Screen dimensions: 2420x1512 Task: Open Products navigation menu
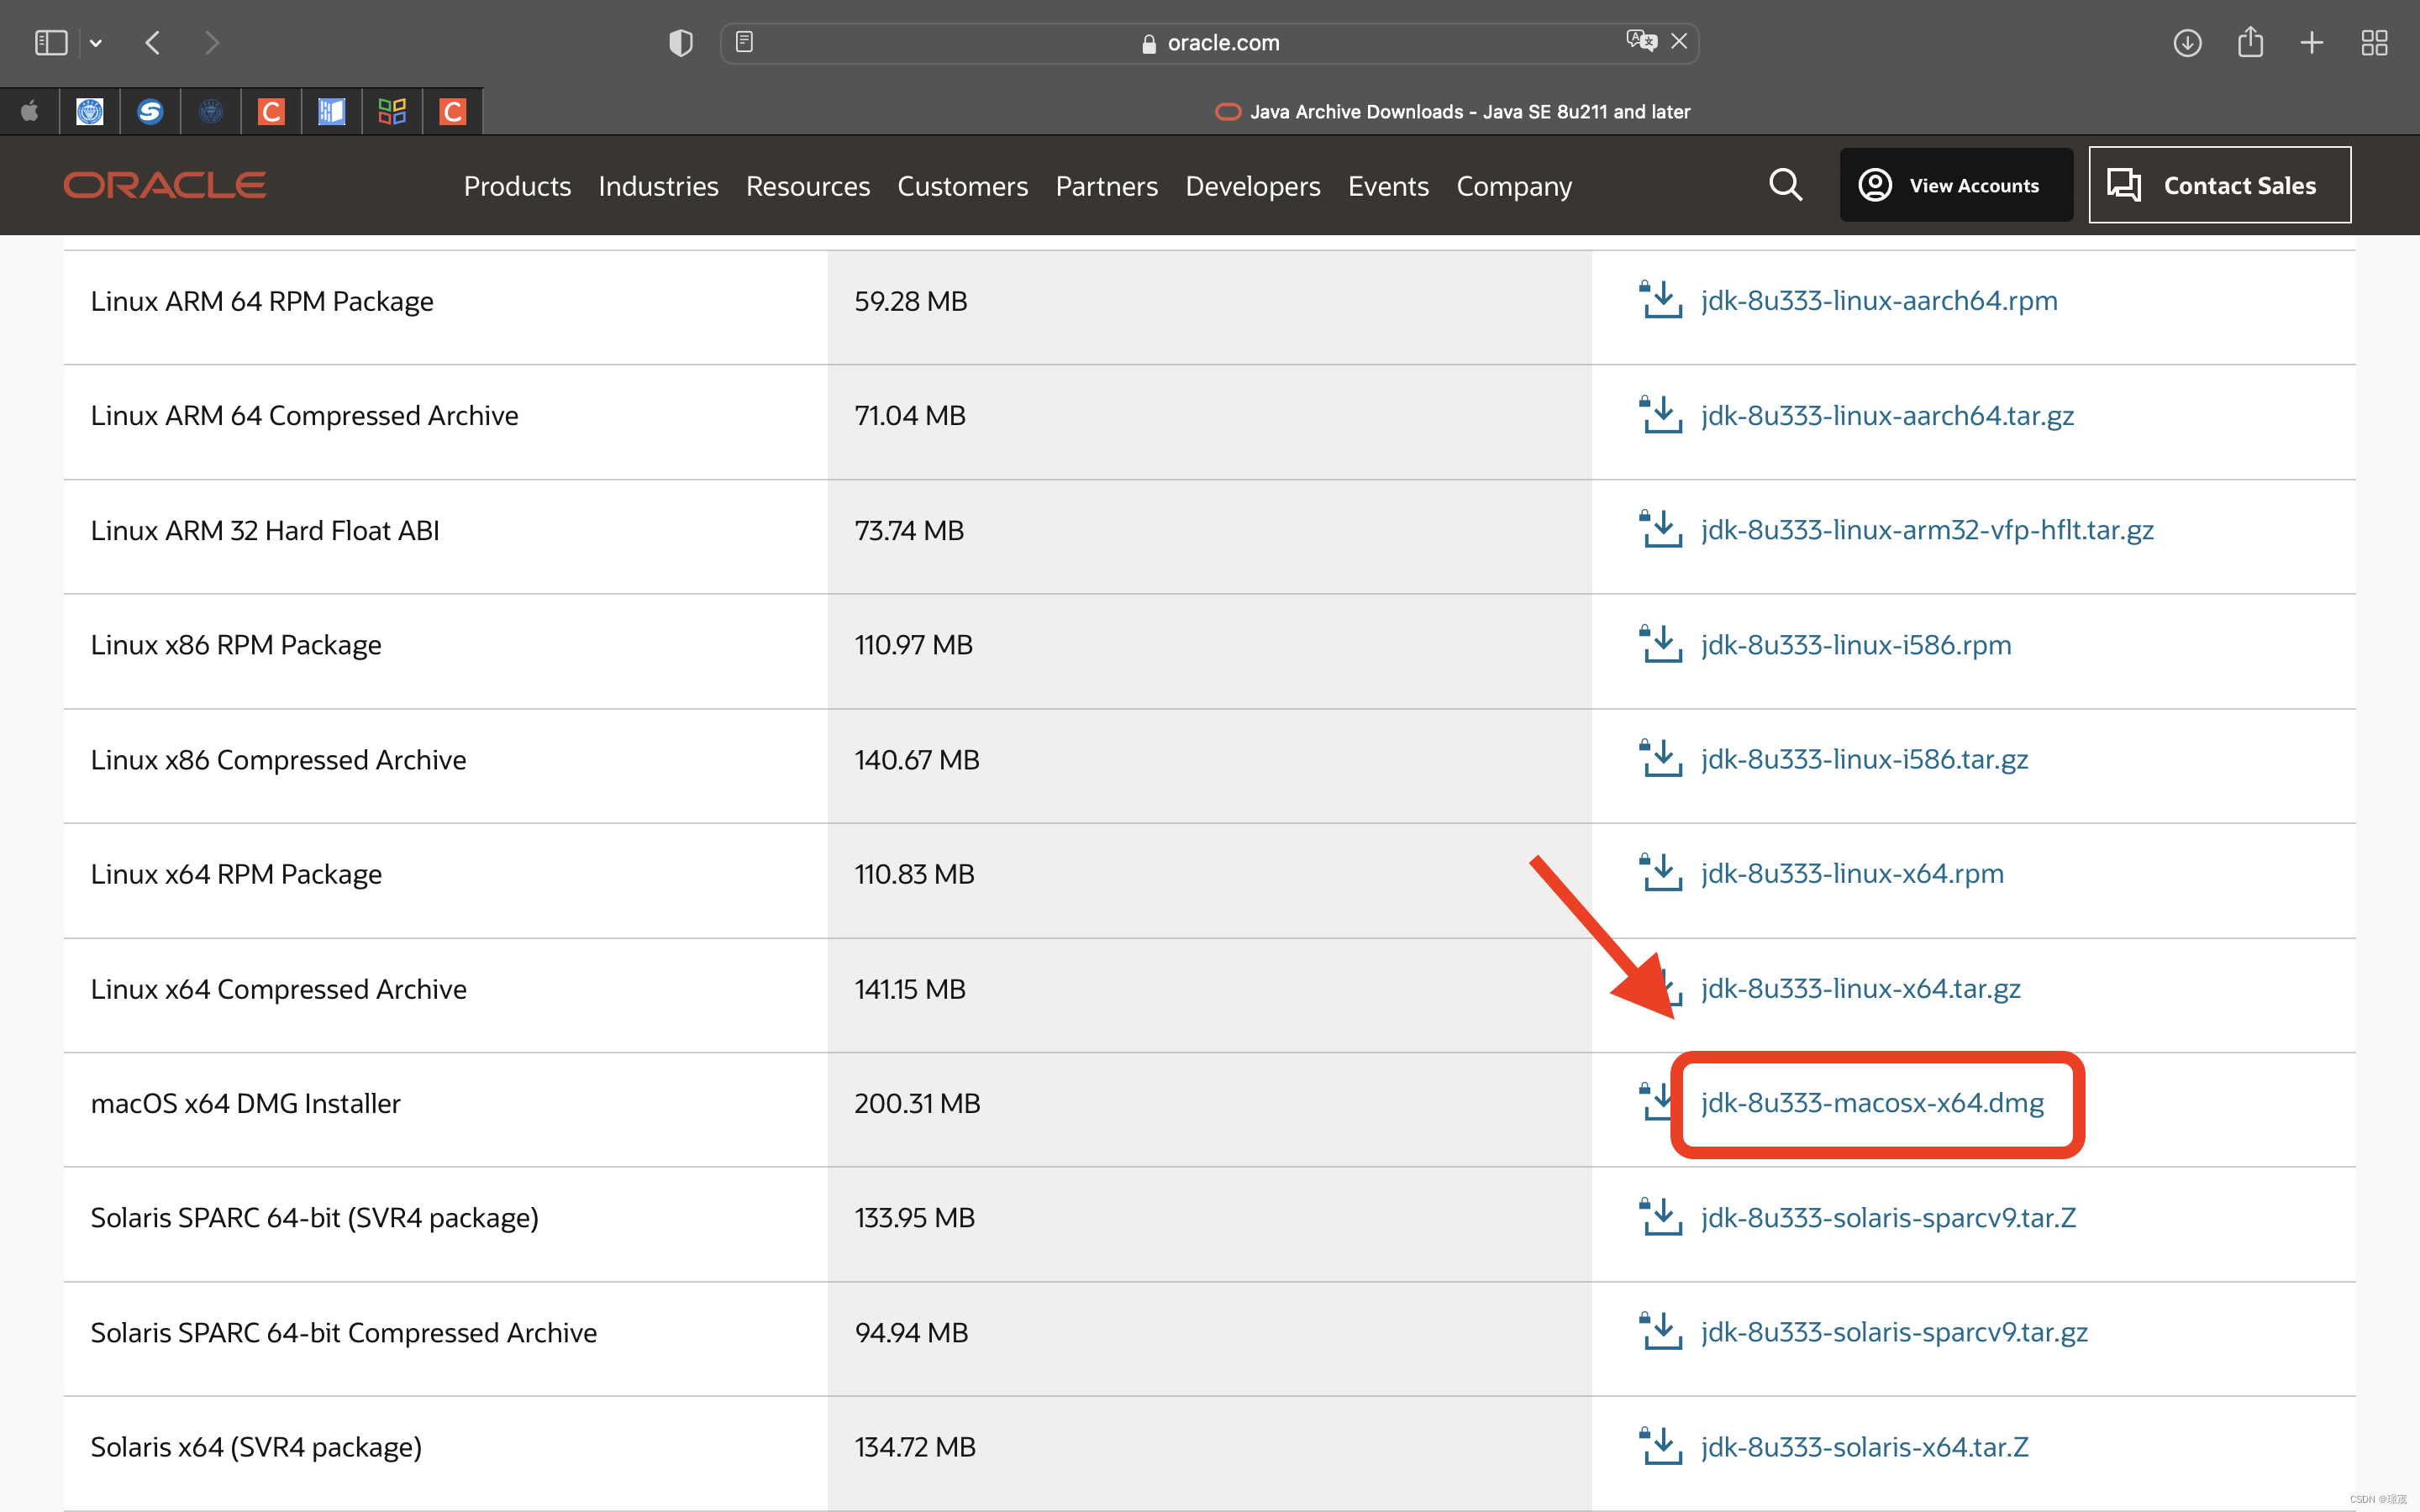click(x=517, y=186)
